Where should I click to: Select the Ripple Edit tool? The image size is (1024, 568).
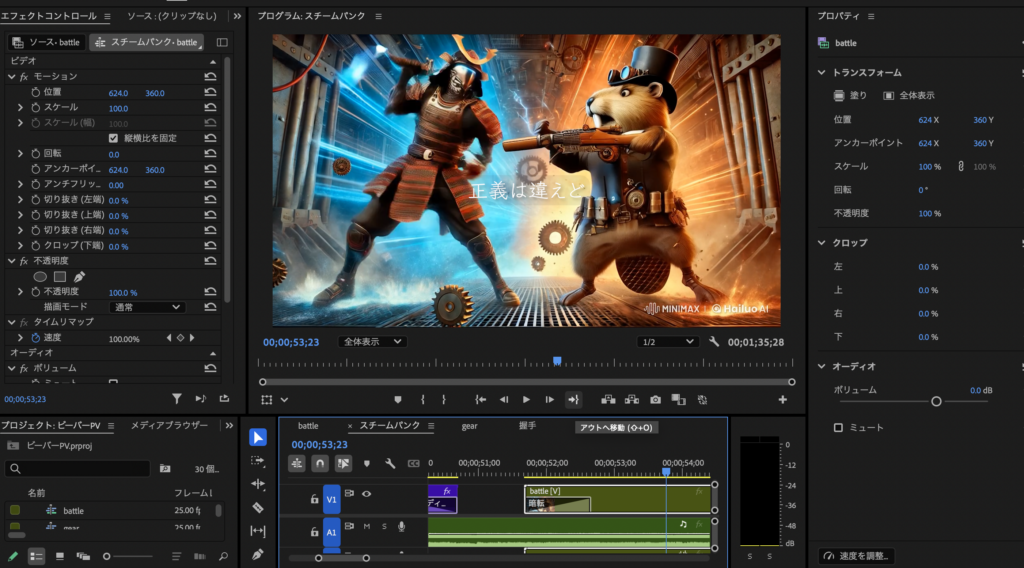click(x=258, y=484)
